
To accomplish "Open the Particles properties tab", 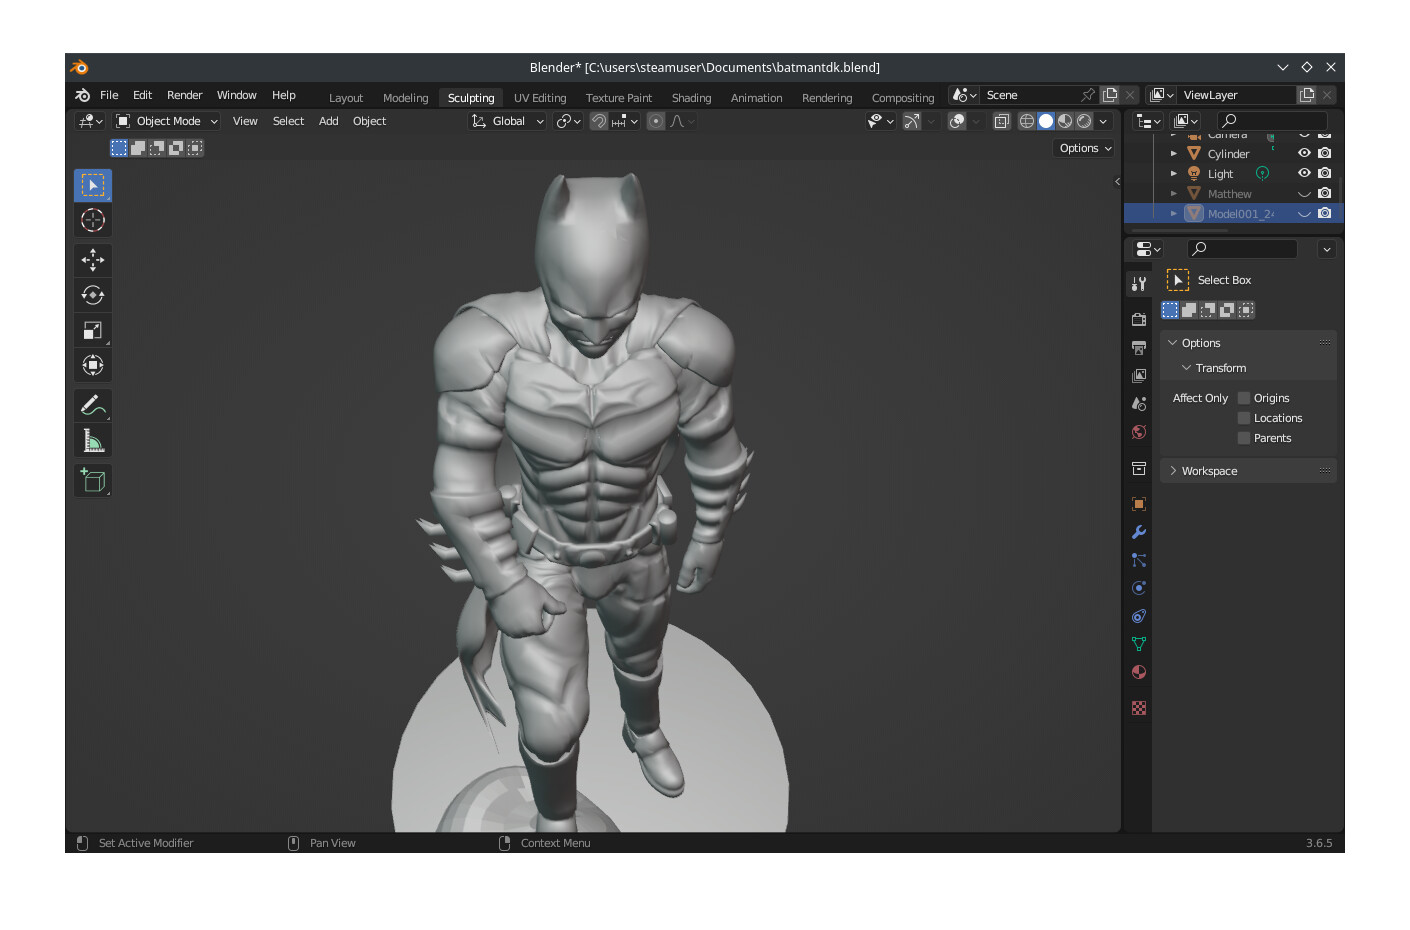I will [1139, 560].
